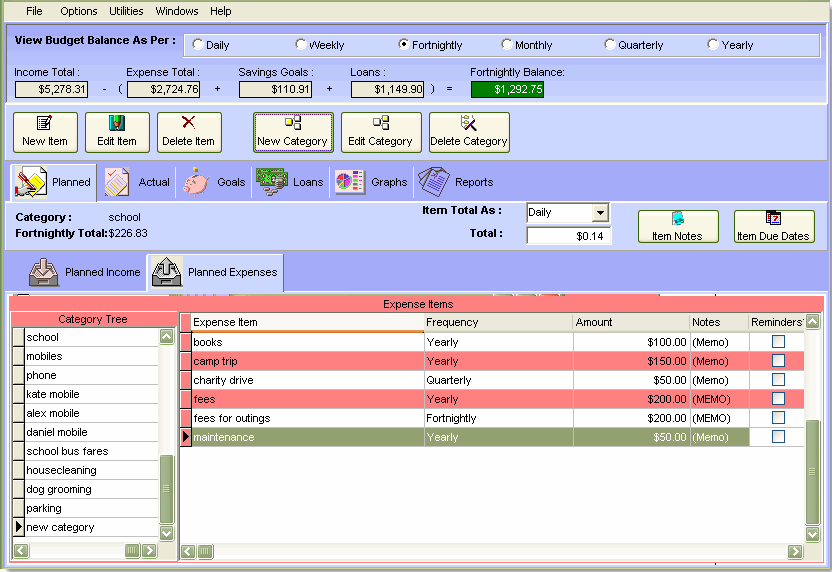Image resolution: width=832 pixels, height=572 pixels.
Task: Click the Edit Category icon
Action: (x=380, y=123)
